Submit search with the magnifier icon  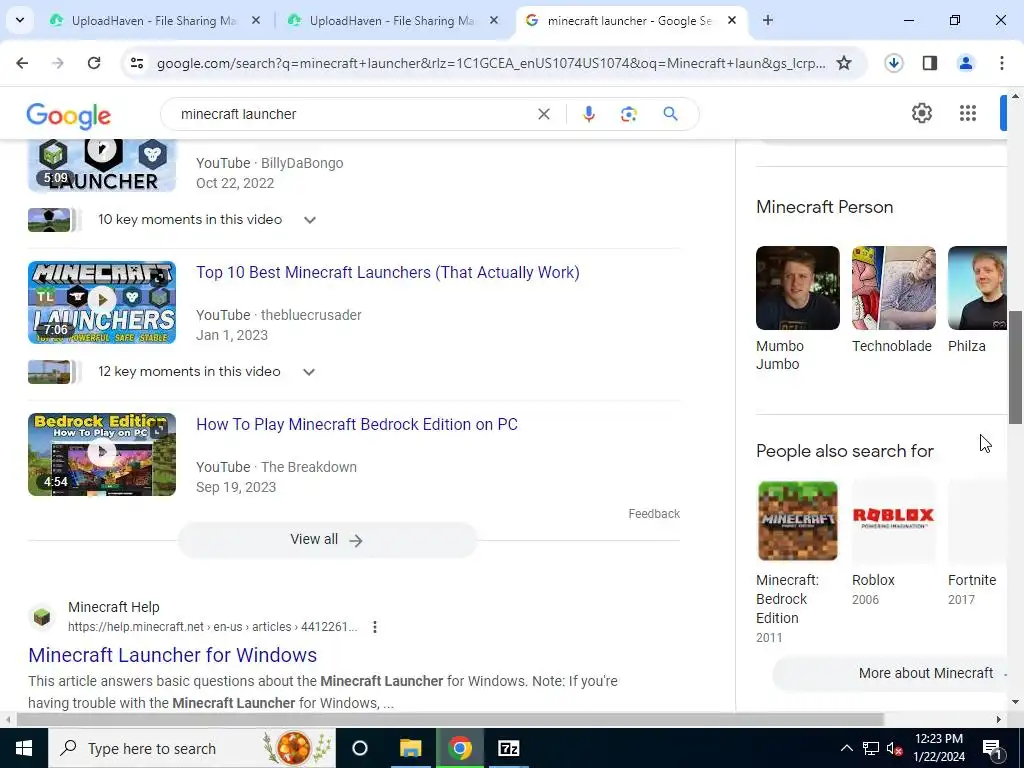coord(671,114)
